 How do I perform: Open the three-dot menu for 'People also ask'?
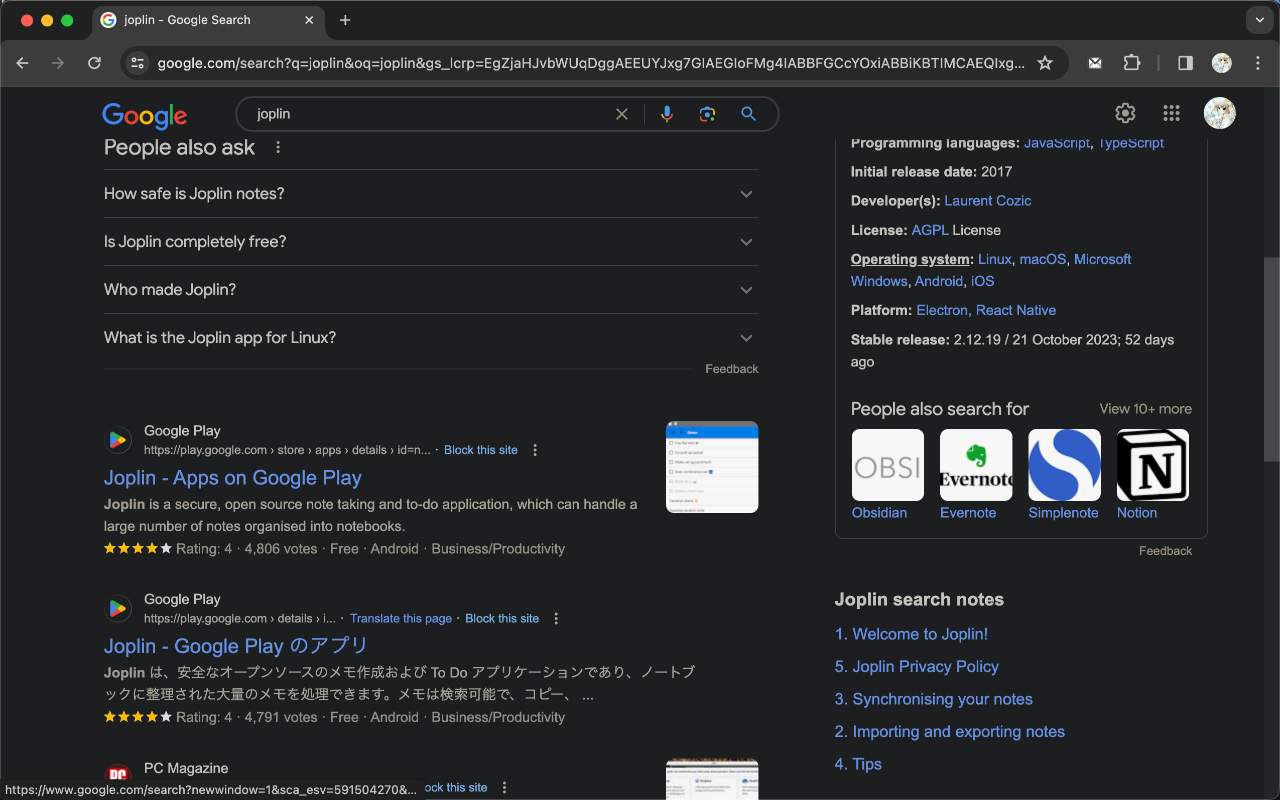(277, 146)
